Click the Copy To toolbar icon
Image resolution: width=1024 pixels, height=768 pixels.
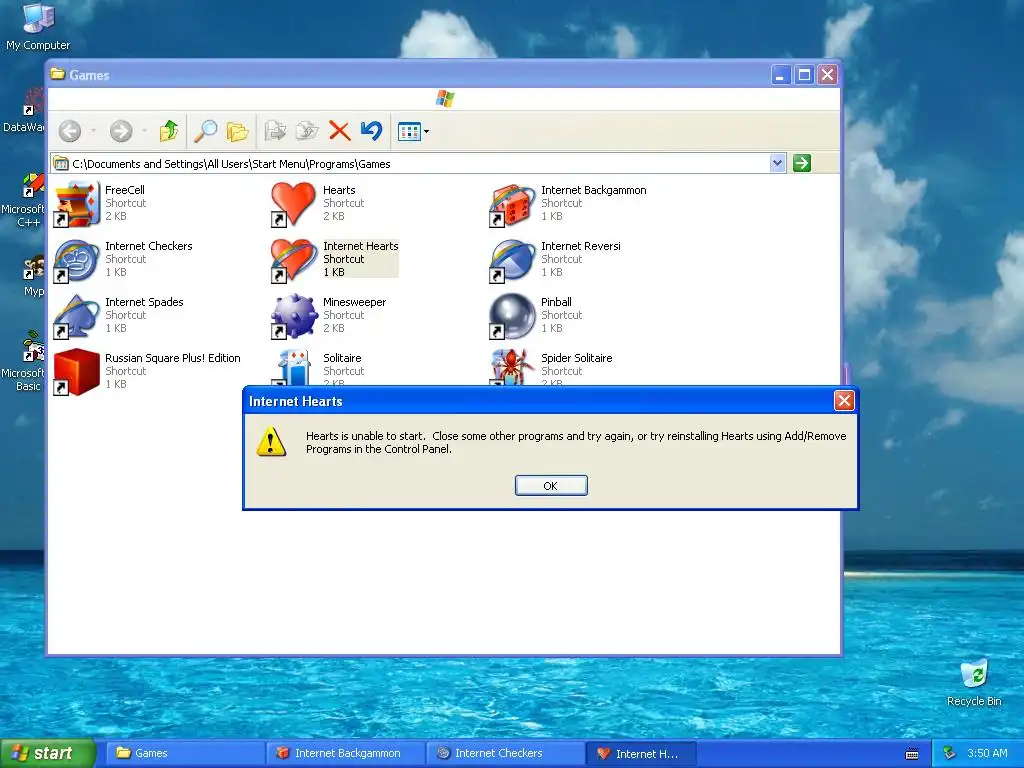307,131
